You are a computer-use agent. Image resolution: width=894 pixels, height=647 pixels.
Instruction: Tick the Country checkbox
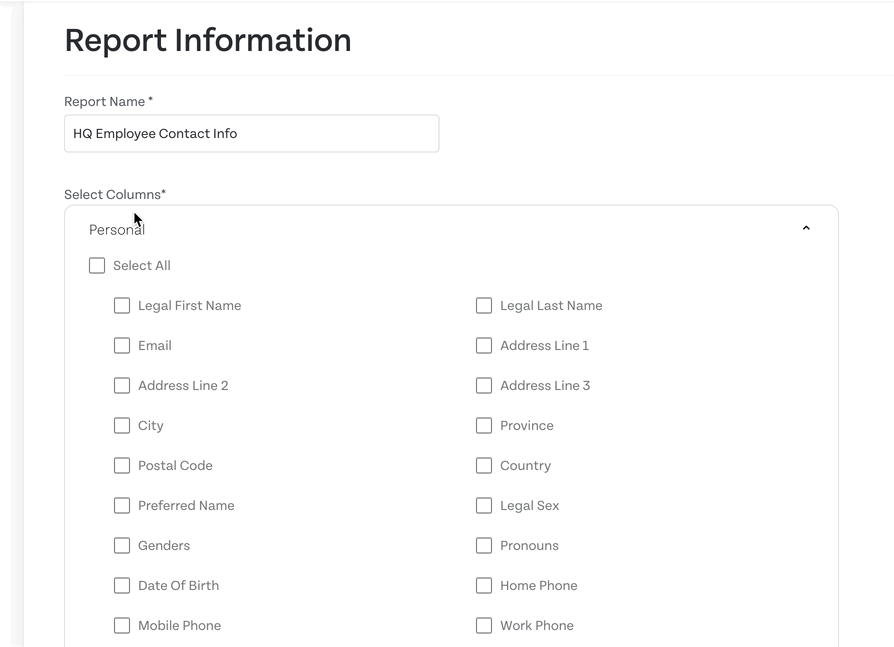(484, 465)
